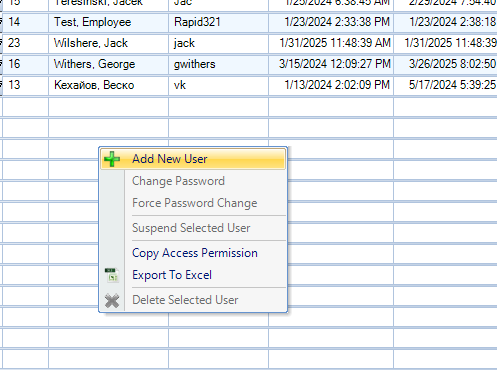Click the Excel export icon

click(x=112, y=275)
